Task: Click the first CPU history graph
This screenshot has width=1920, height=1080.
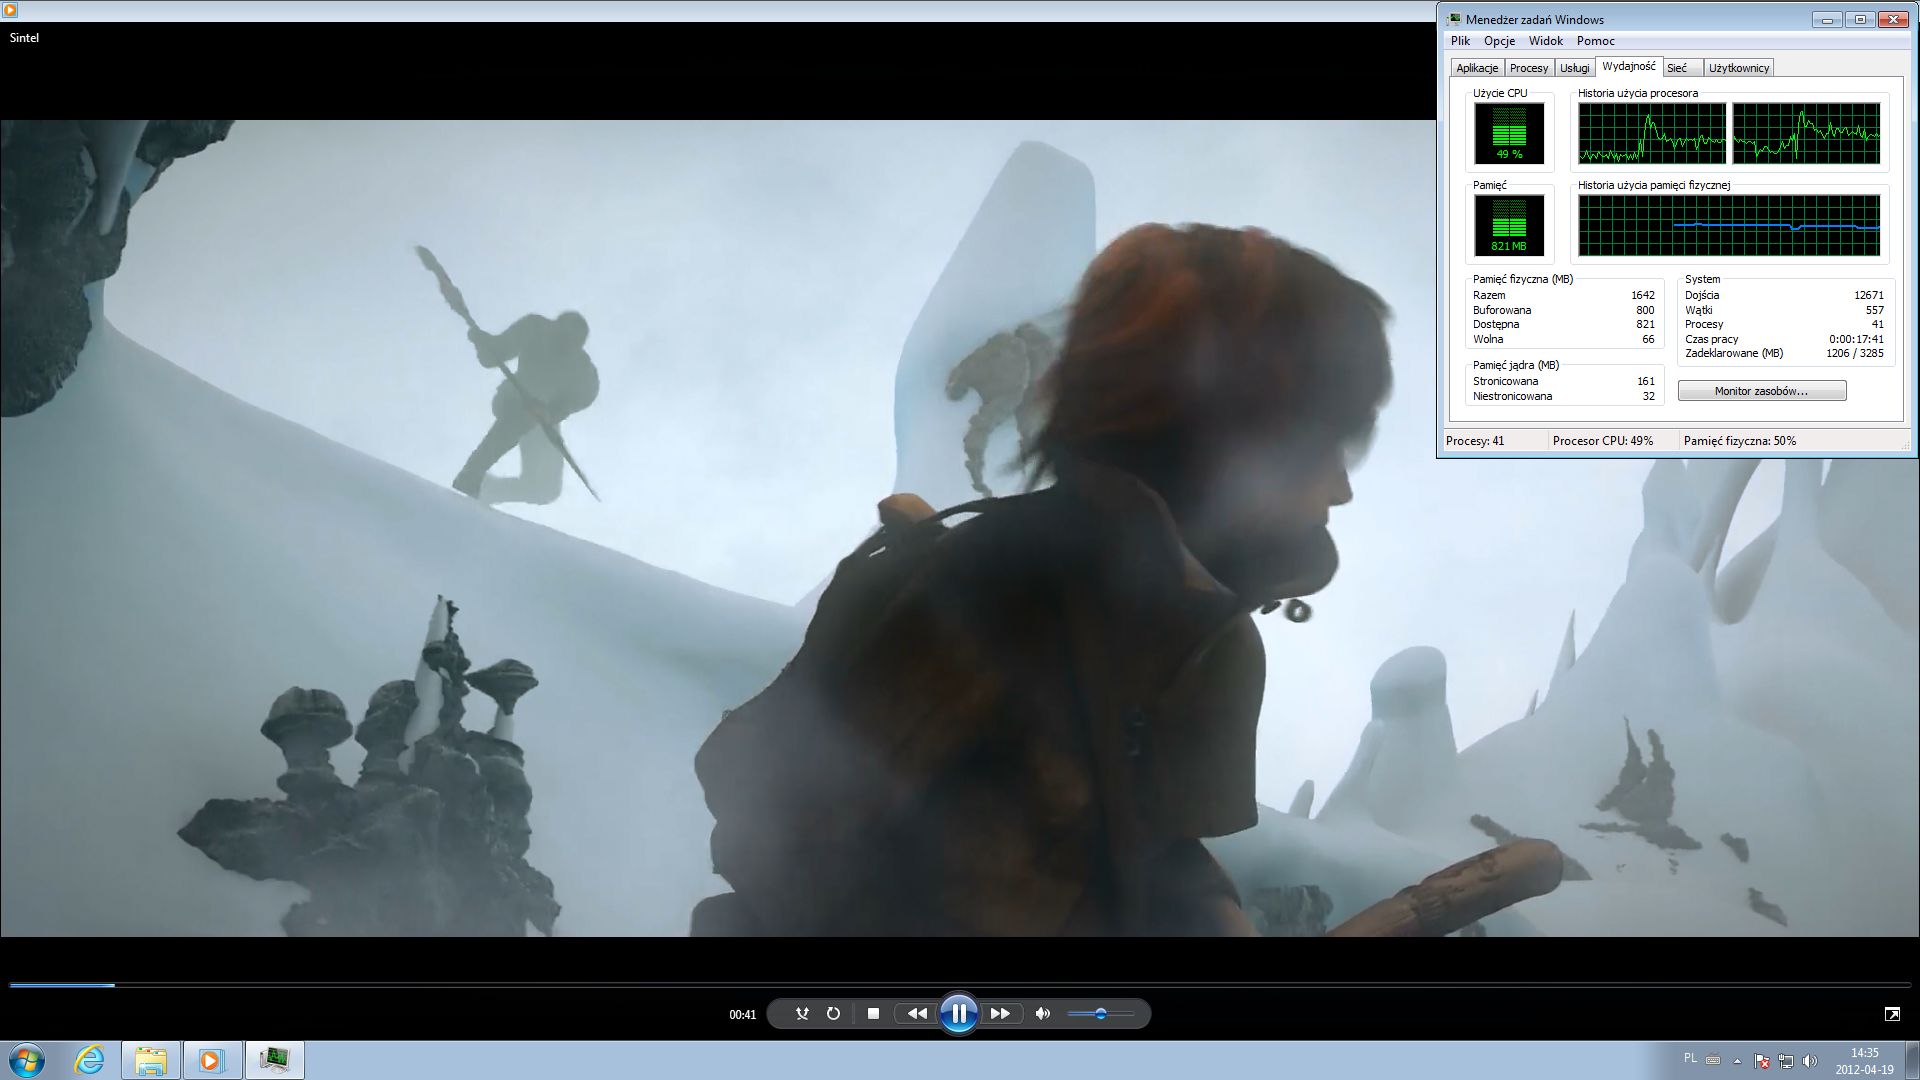Action: (1652, 133)
